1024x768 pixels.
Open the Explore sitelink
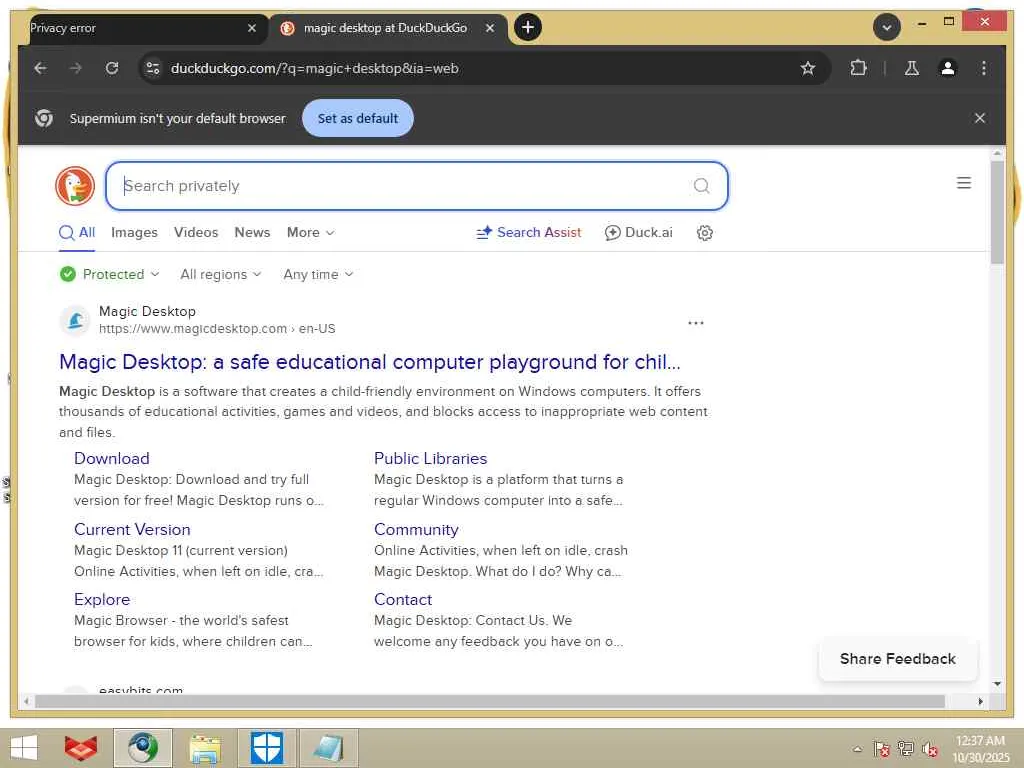tap(102, 600)
